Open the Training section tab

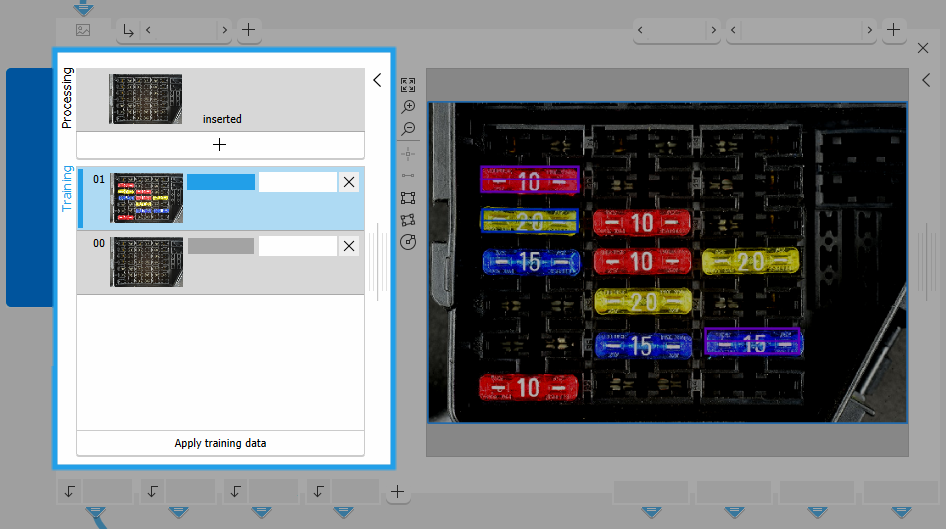tap(67, 188)
